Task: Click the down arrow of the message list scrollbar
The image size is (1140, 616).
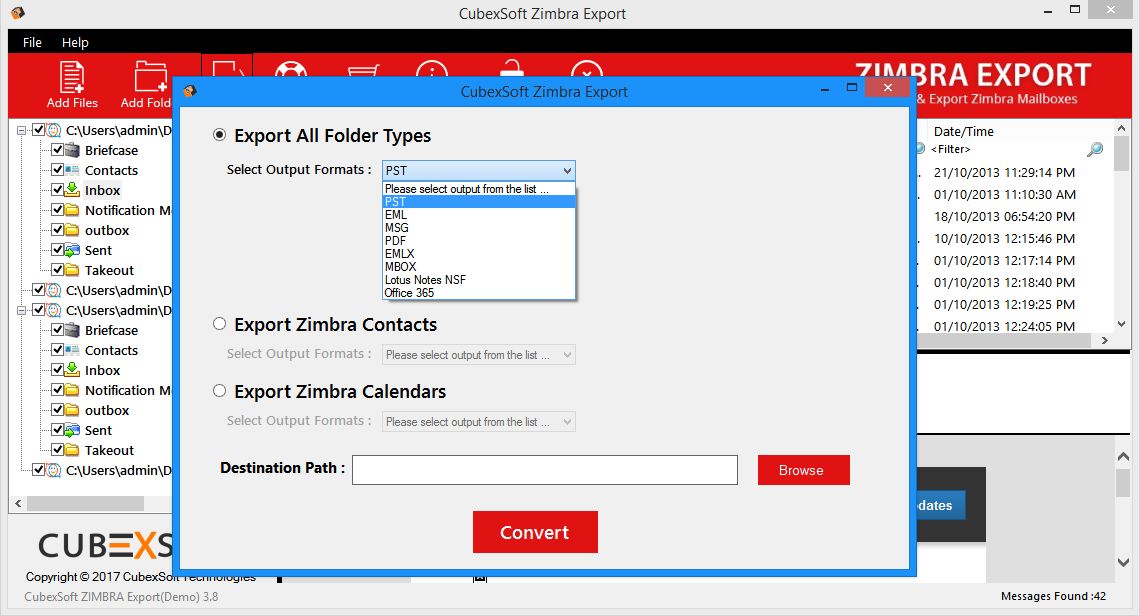Action: 1122,324
